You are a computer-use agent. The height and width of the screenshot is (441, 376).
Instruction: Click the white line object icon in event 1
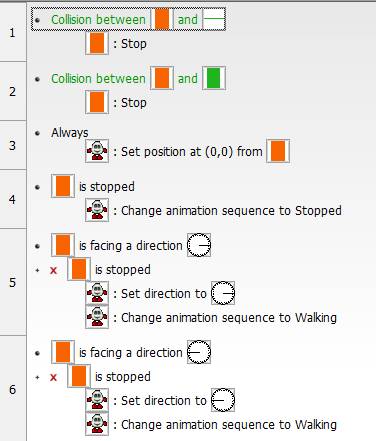tap(214, 19)
